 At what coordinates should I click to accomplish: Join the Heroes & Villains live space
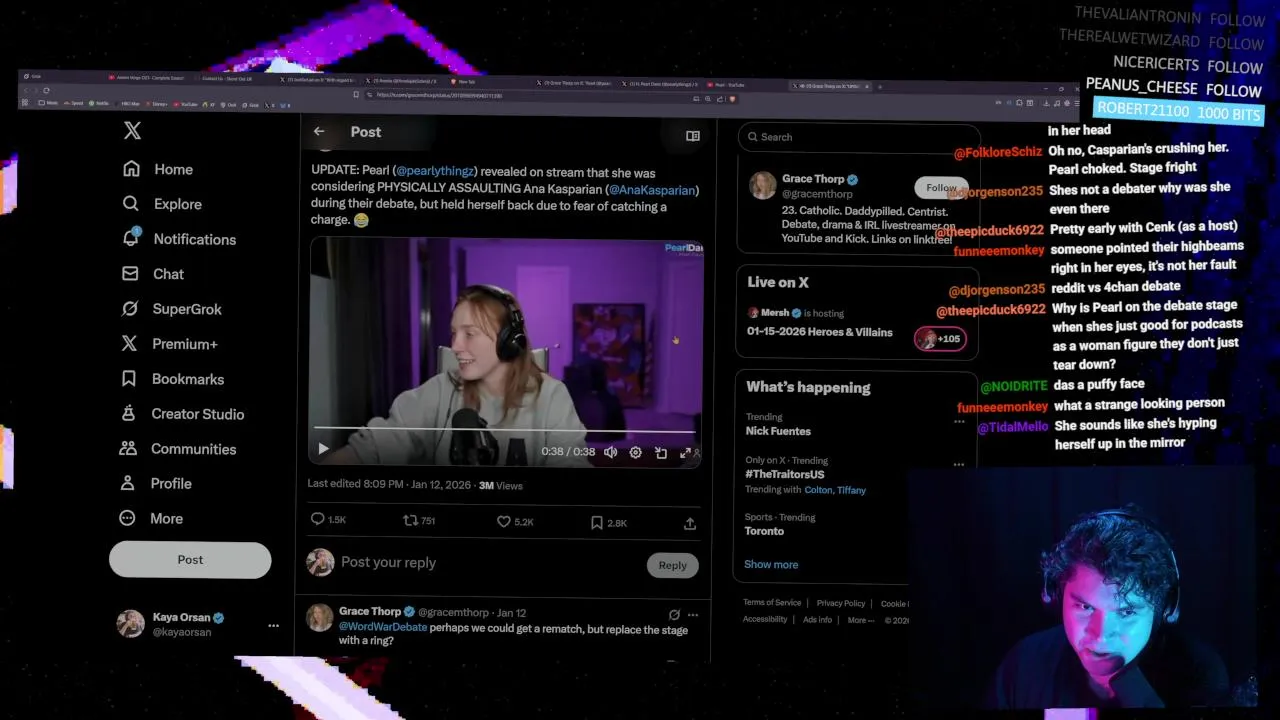[820, 332]
